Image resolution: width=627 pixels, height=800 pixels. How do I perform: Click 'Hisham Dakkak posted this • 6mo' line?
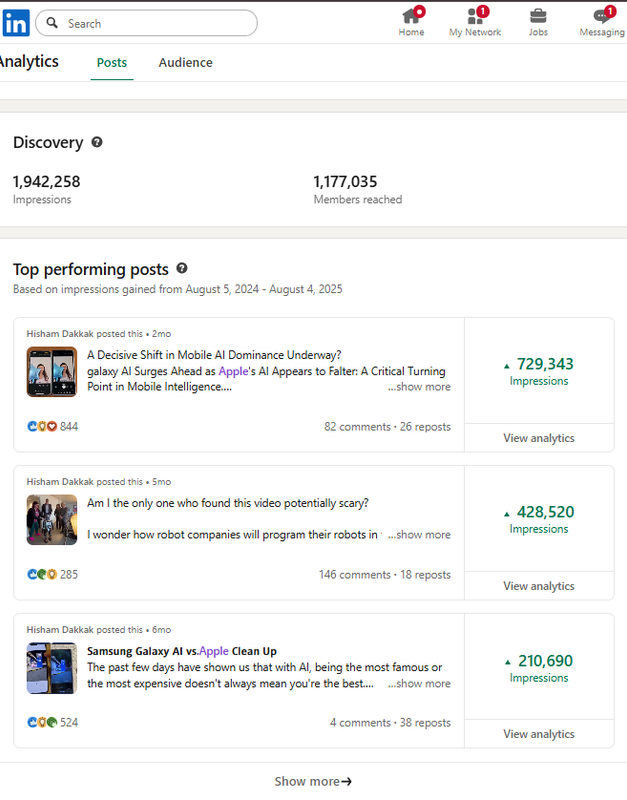[98, 630]
